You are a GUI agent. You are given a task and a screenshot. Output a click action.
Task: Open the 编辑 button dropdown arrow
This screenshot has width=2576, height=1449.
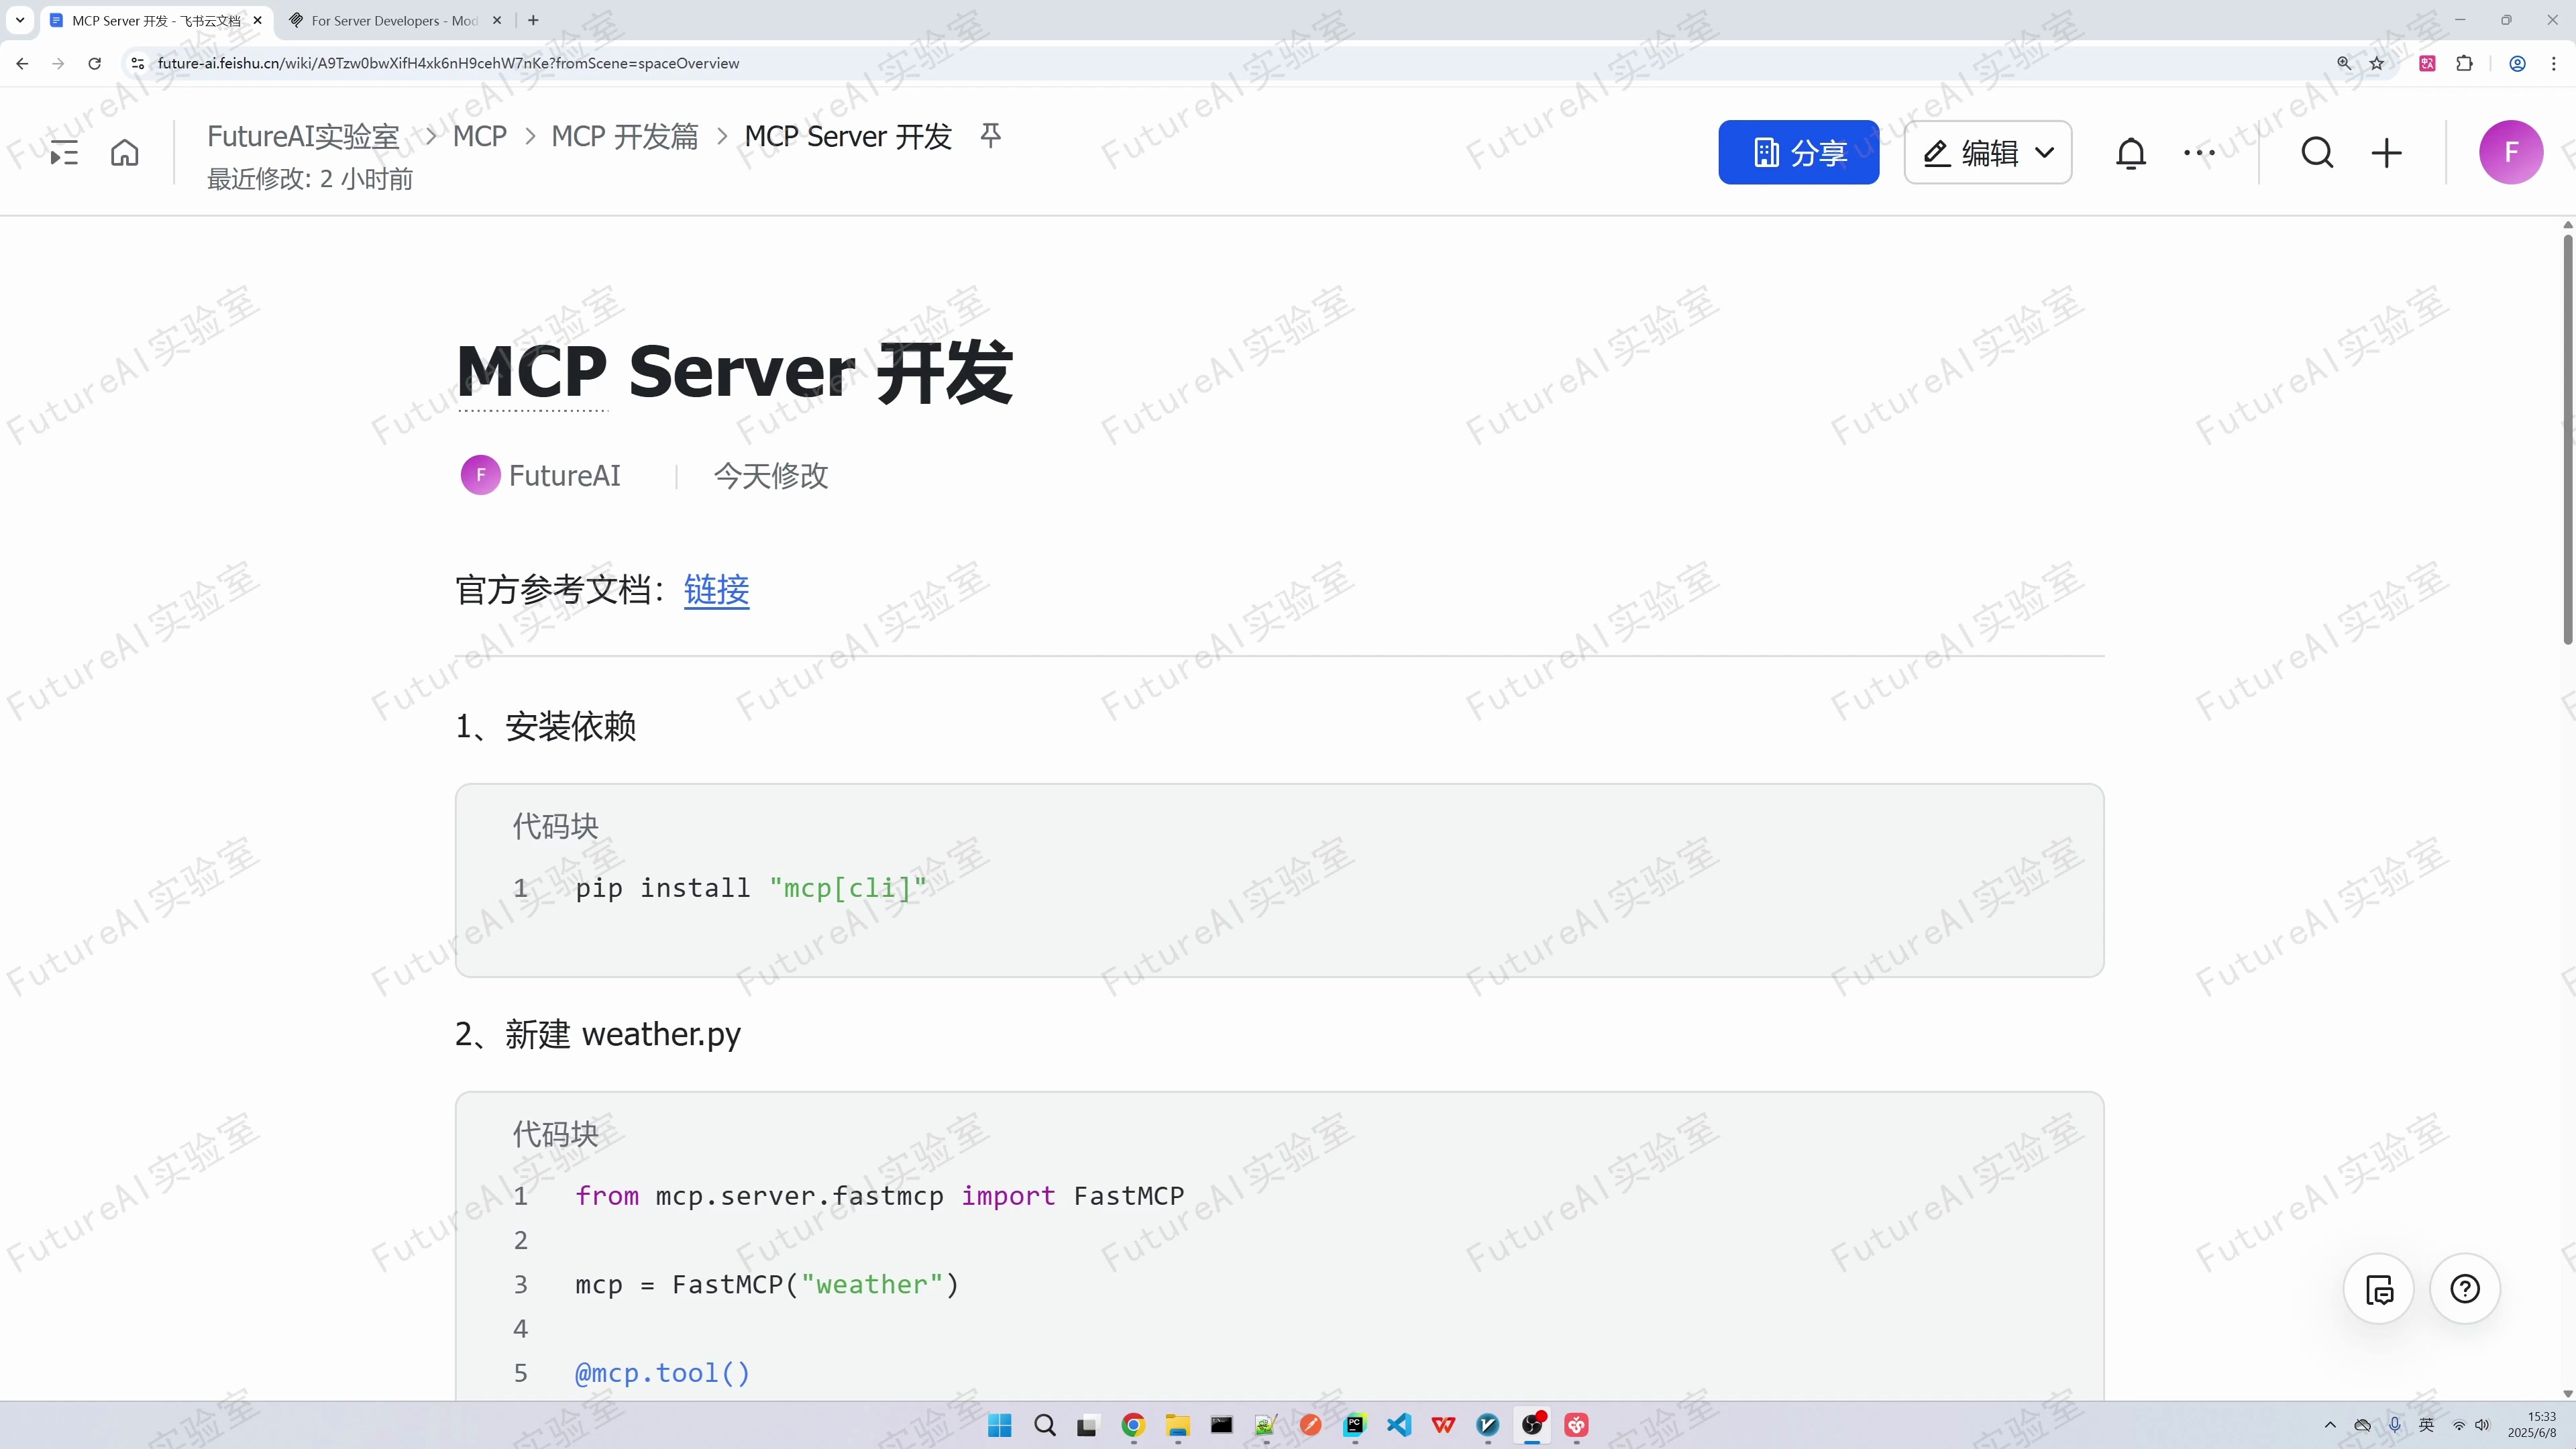(2044, 152)
